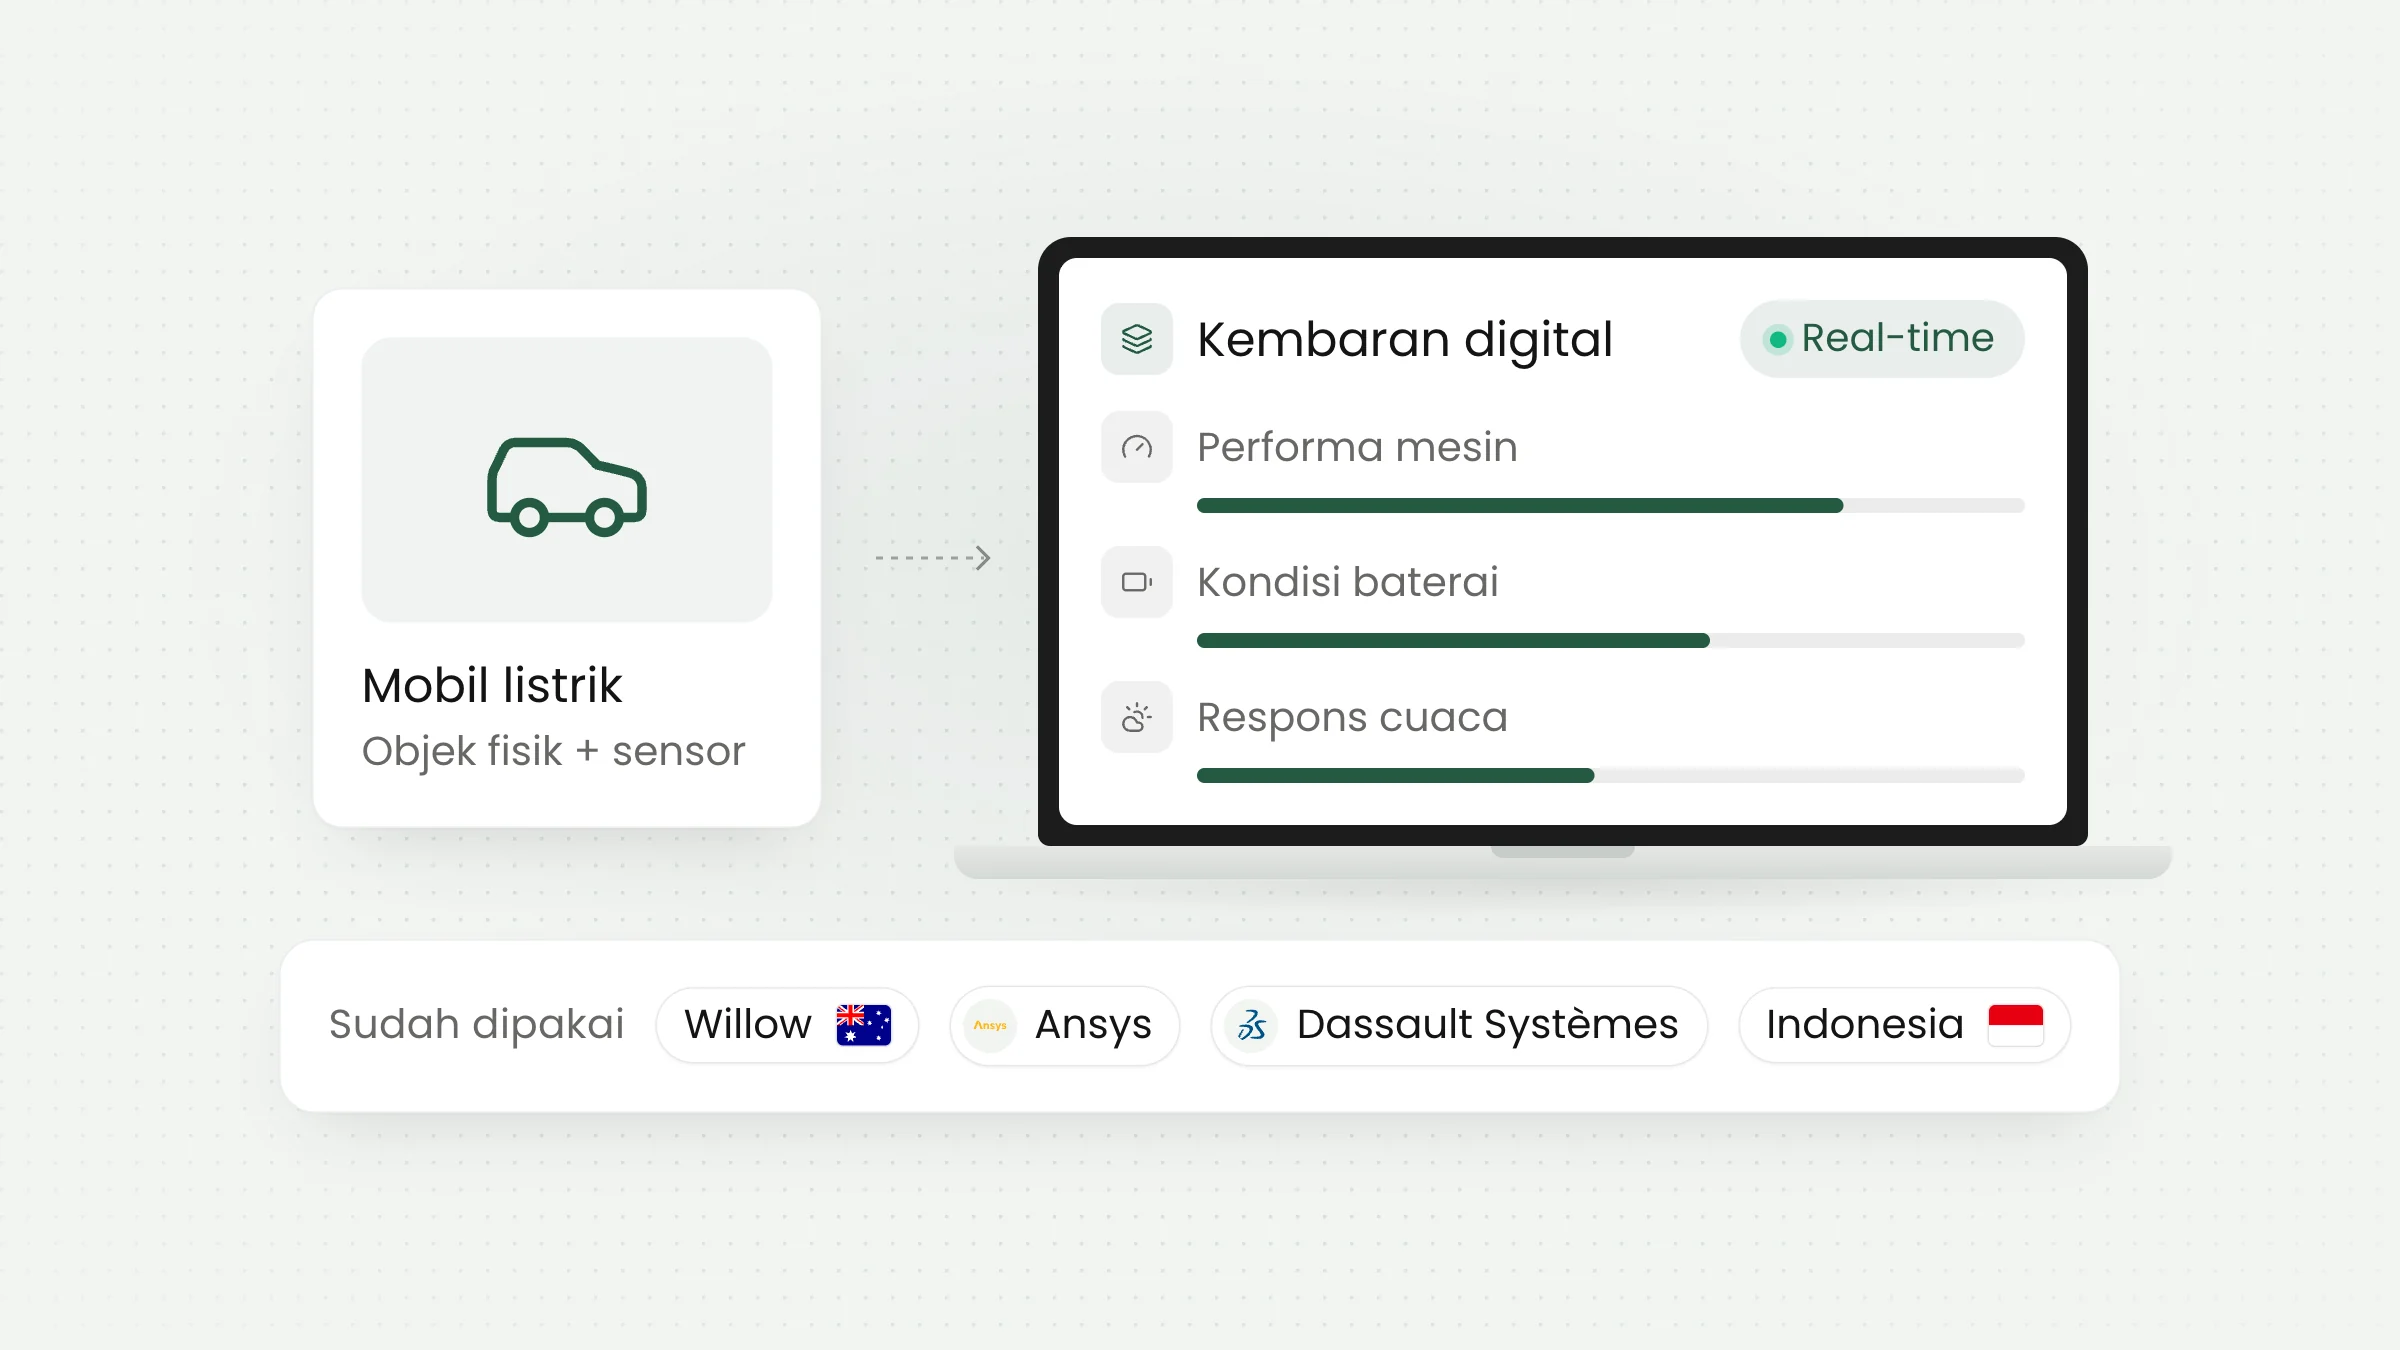Select the Real-time badge
Image resolution: width=2400 pixels, height=1350 pixels.
click(x=1882, y=339)
